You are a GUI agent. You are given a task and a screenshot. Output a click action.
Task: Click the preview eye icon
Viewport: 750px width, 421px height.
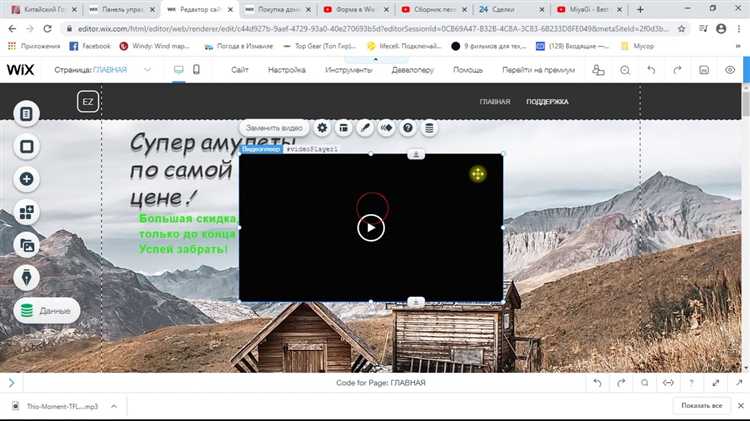730,70
